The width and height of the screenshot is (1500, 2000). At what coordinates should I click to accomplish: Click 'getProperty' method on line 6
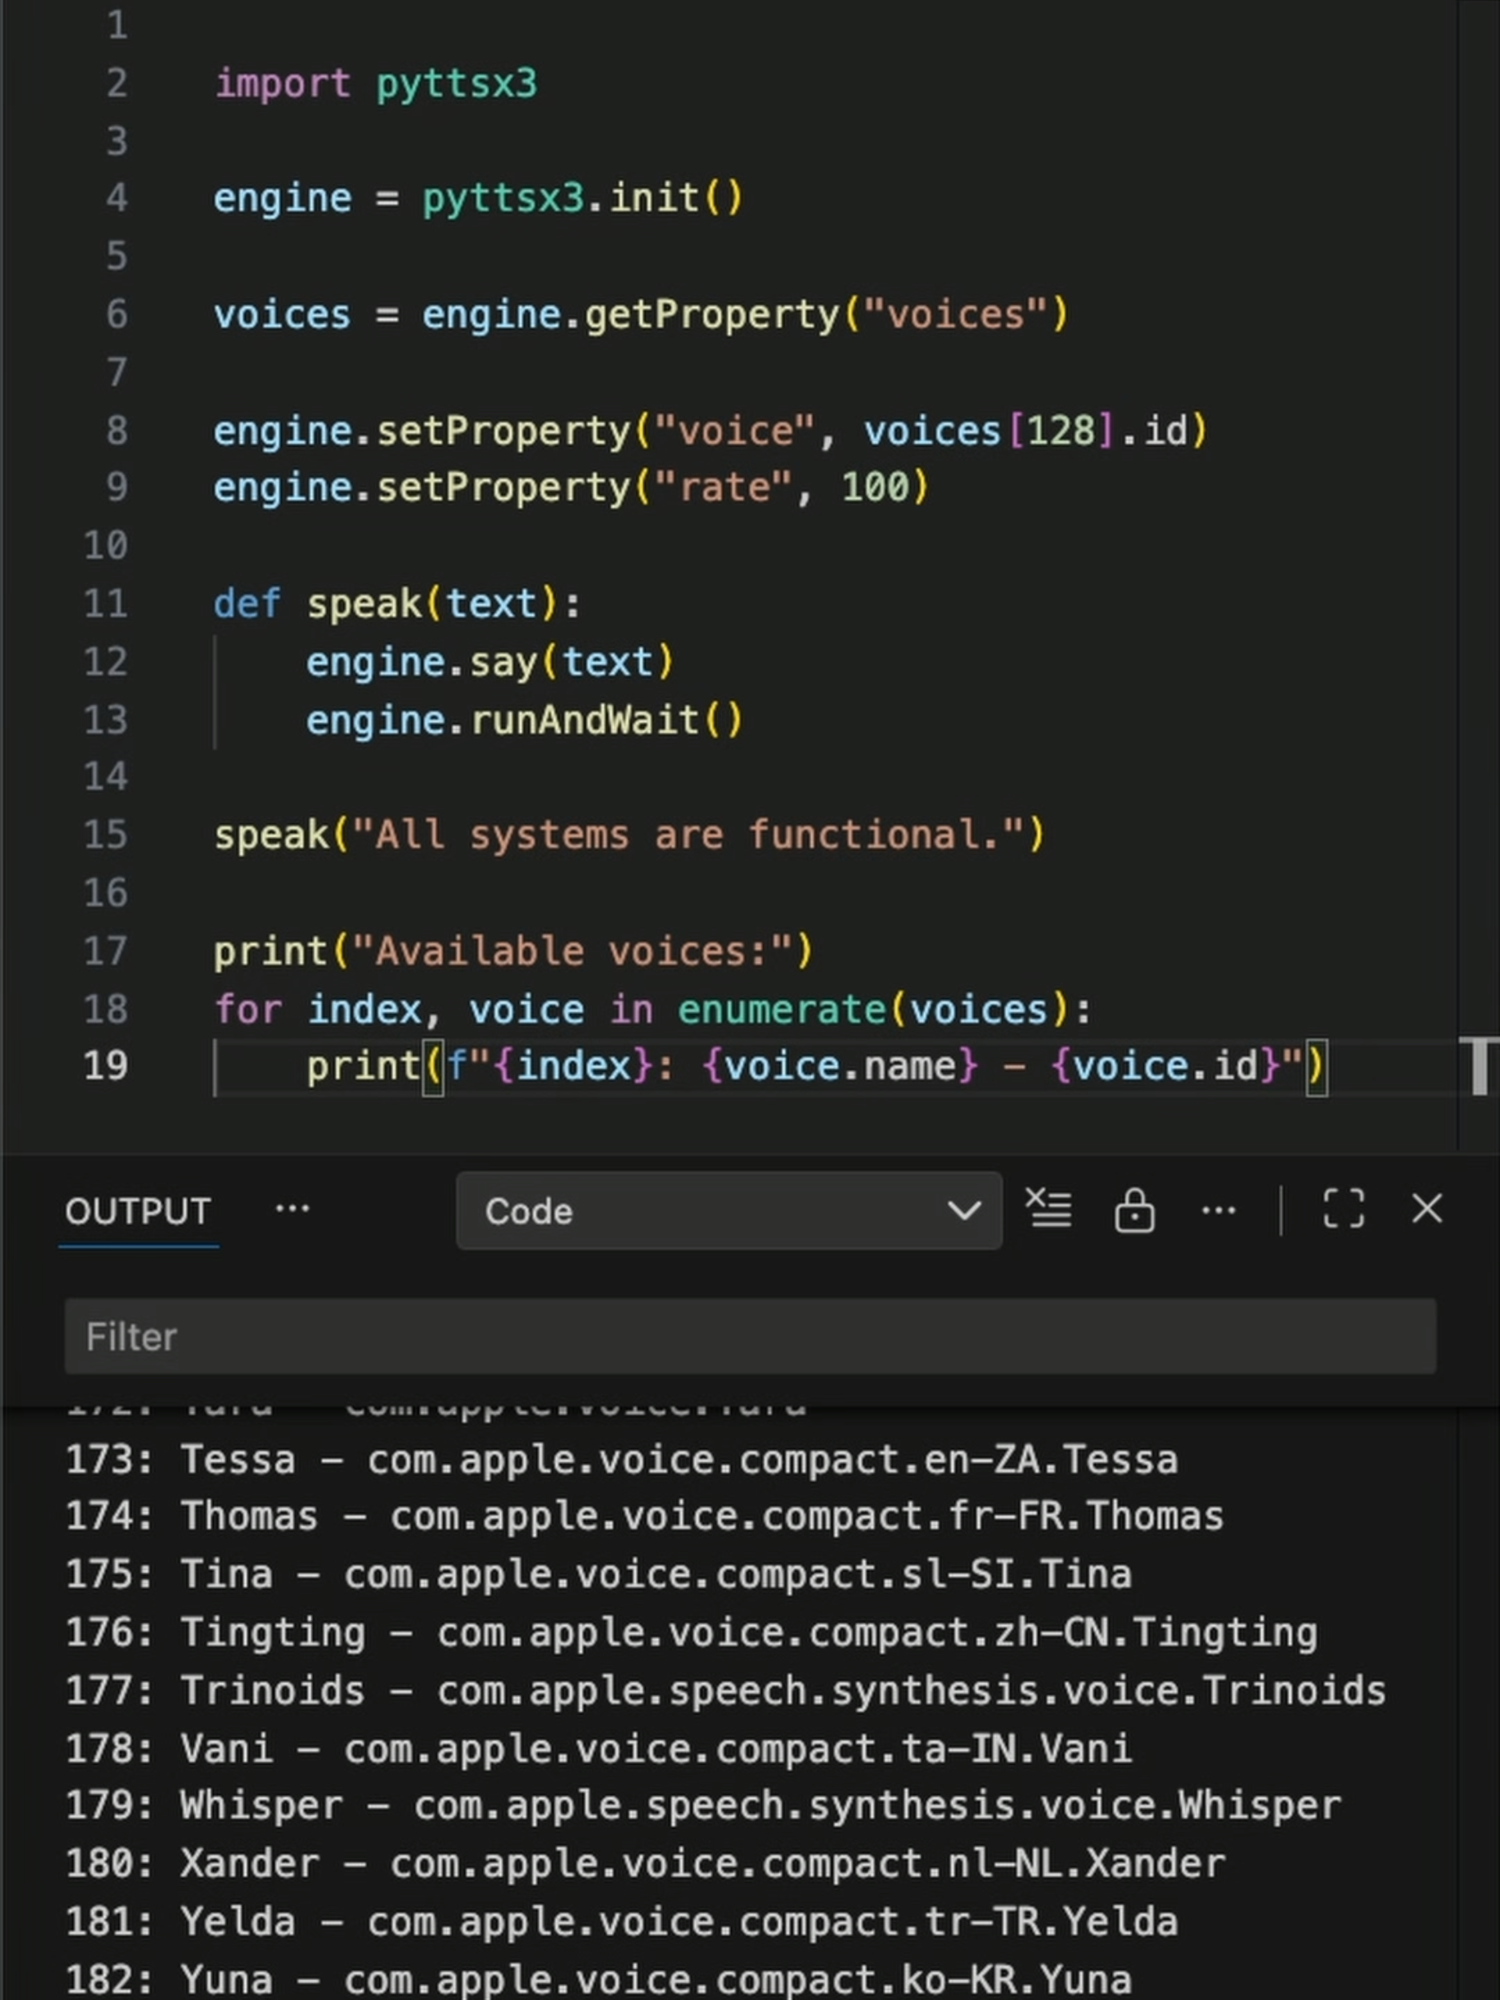[x=712, y=315]
